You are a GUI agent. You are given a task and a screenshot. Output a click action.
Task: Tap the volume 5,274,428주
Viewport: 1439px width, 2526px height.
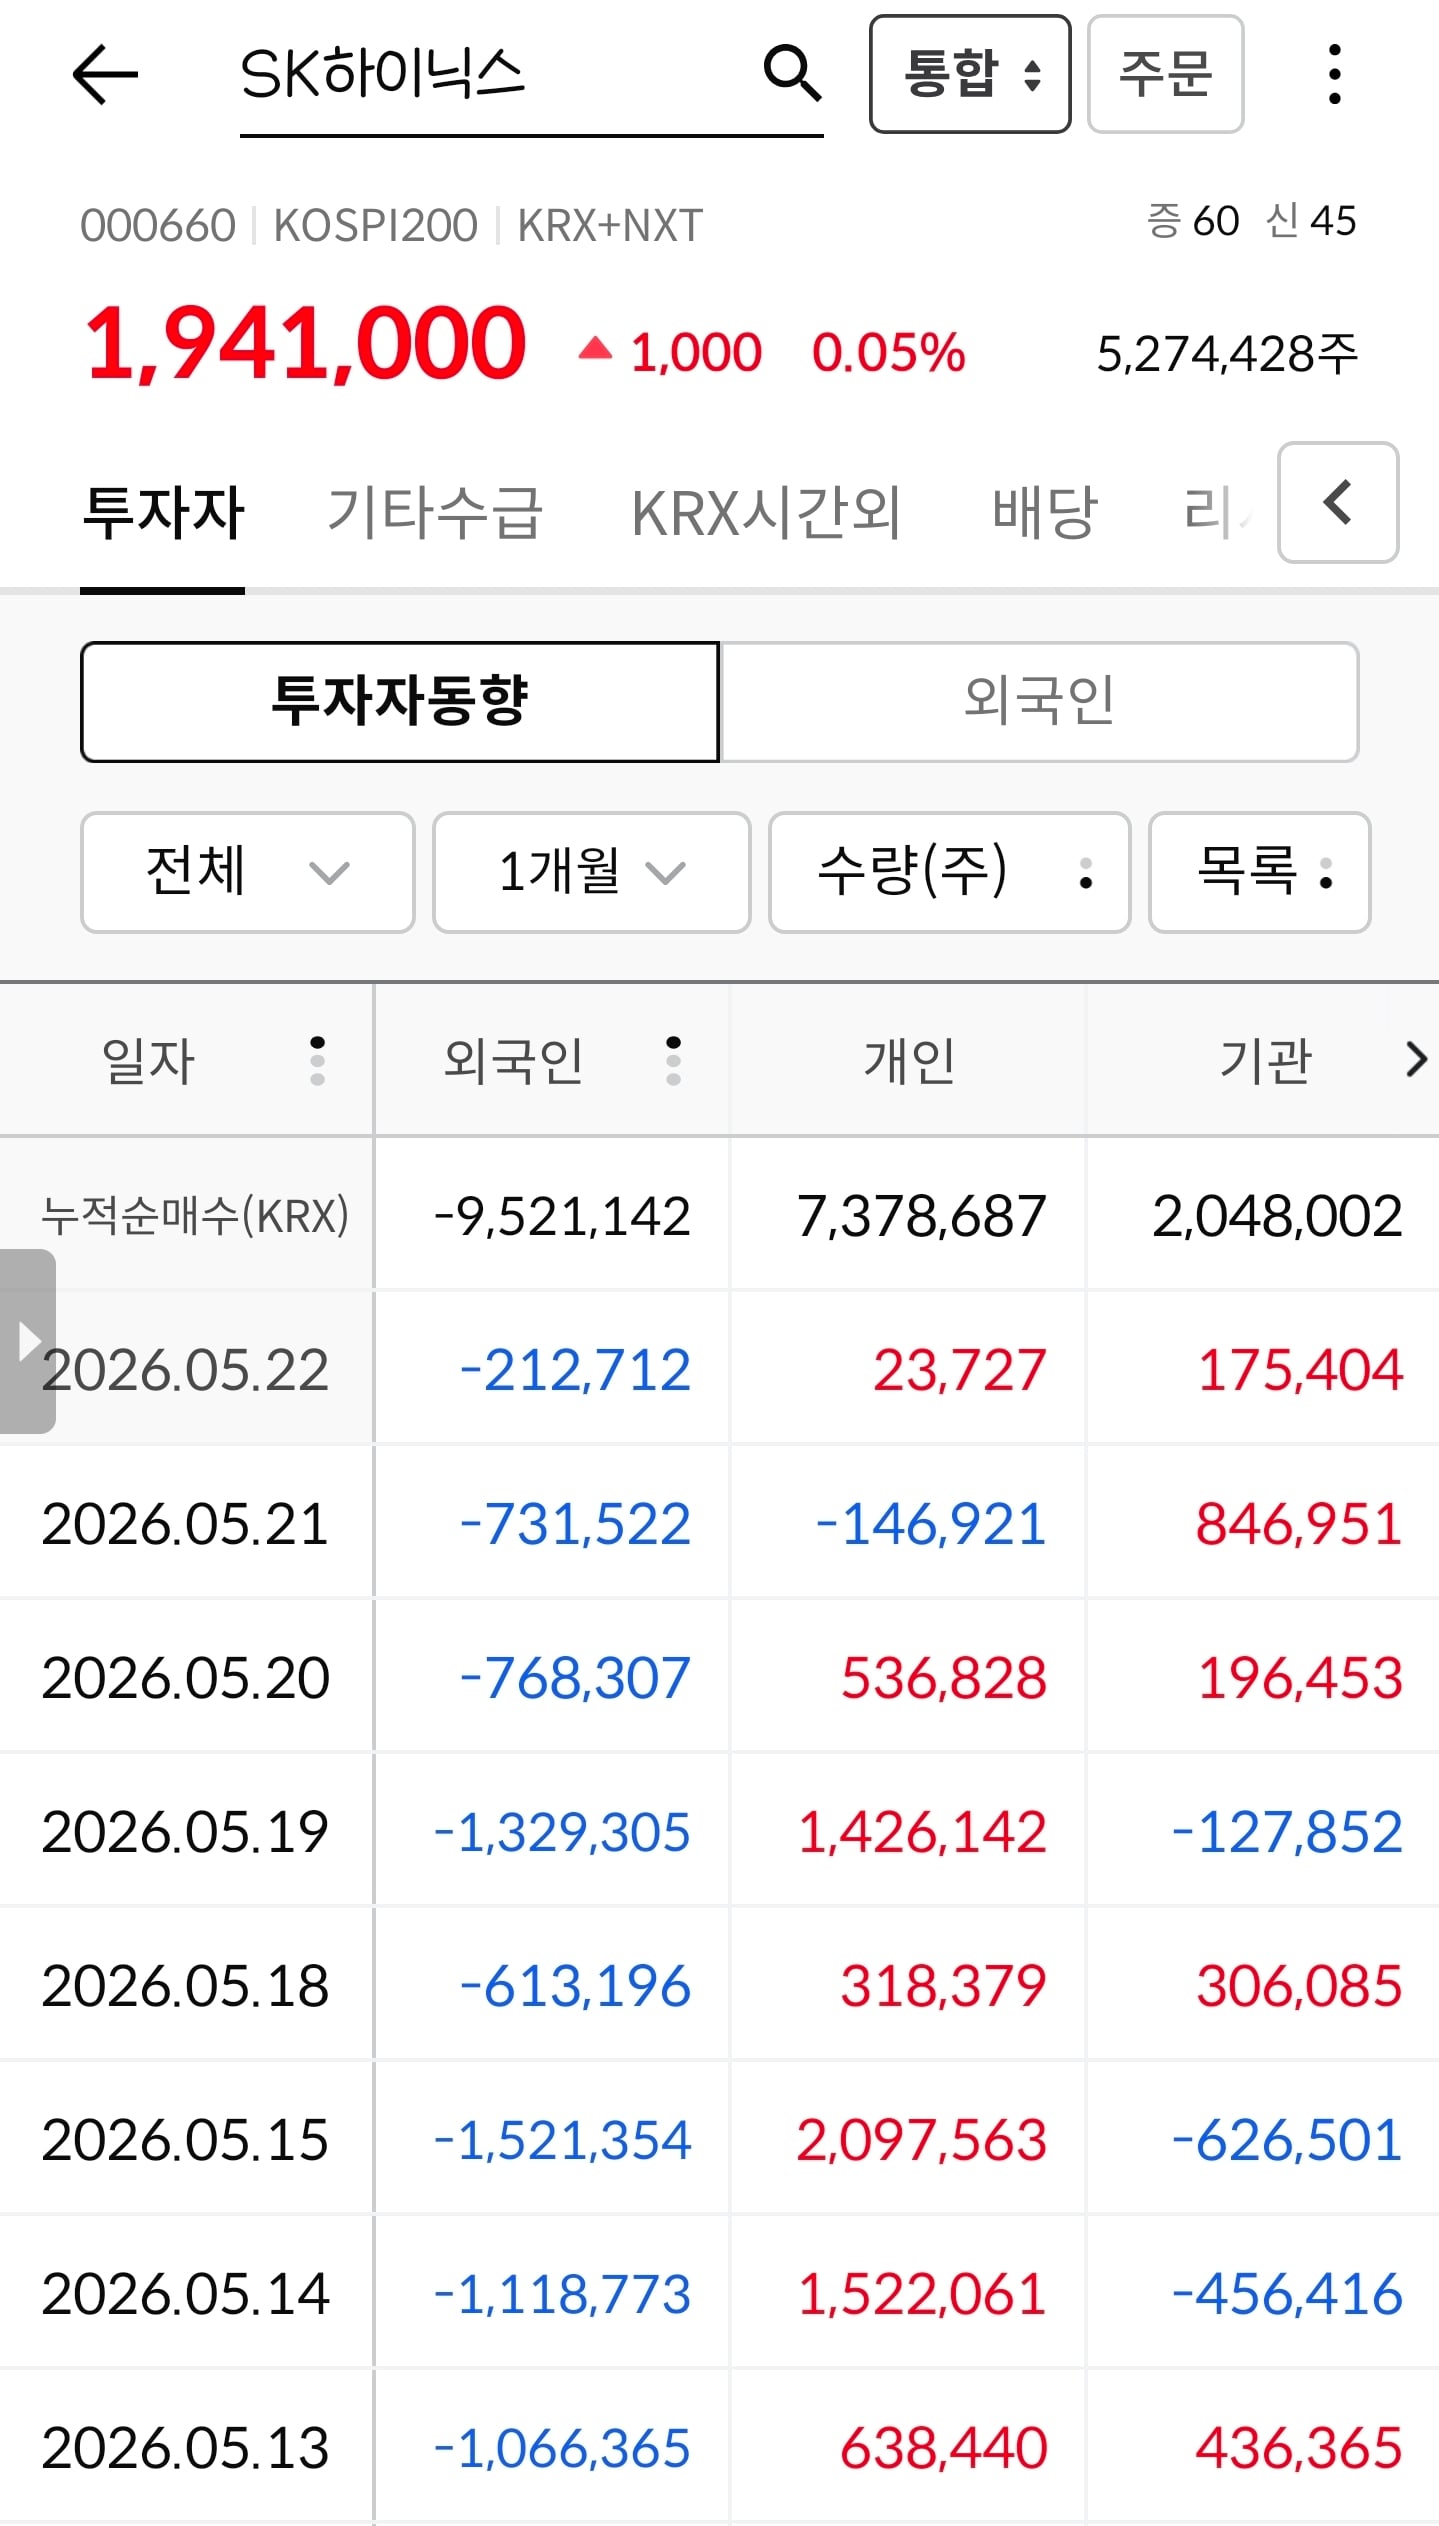(x=1227, y=353)
